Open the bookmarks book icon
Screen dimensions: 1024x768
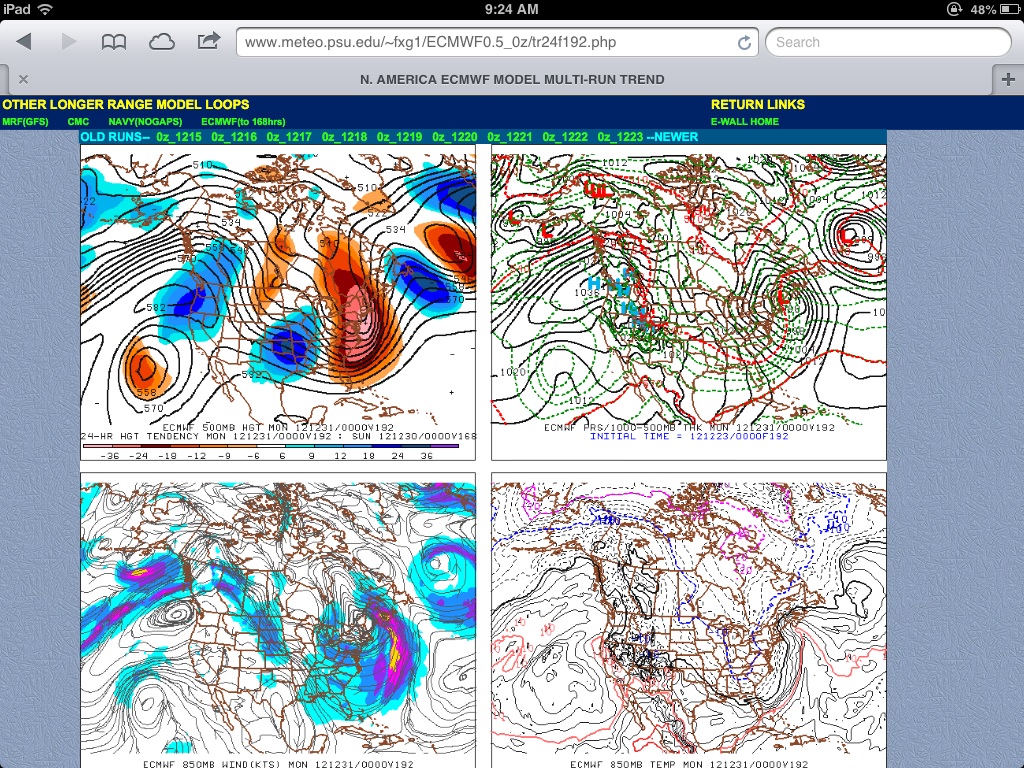(x=114, y=42)
